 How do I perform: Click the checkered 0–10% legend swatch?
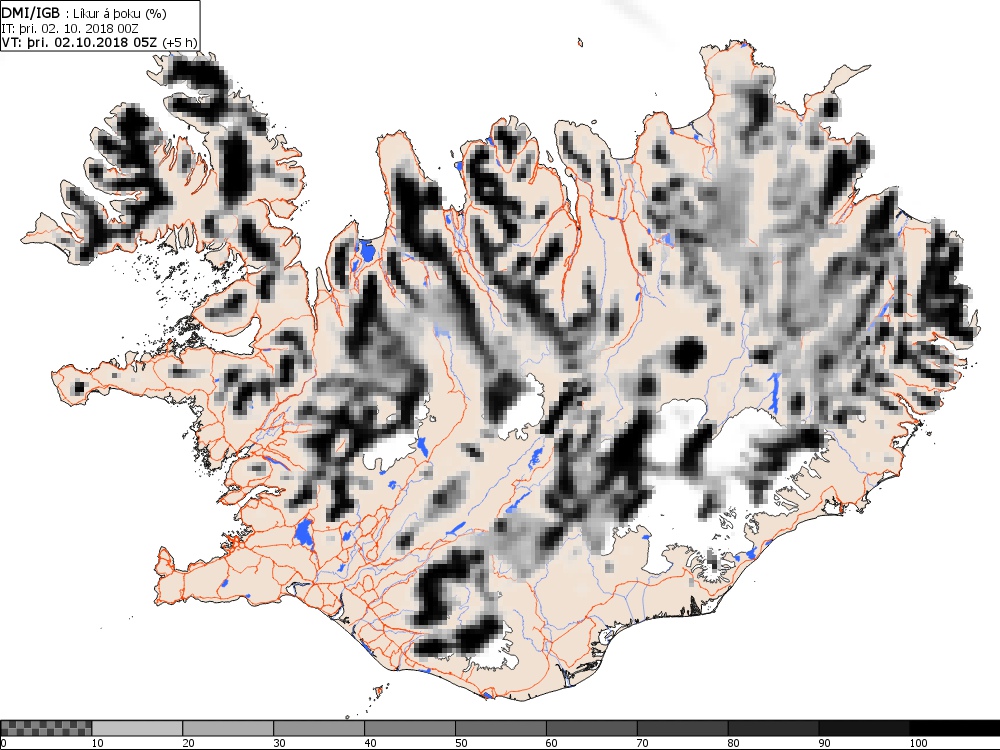[46, 728]
